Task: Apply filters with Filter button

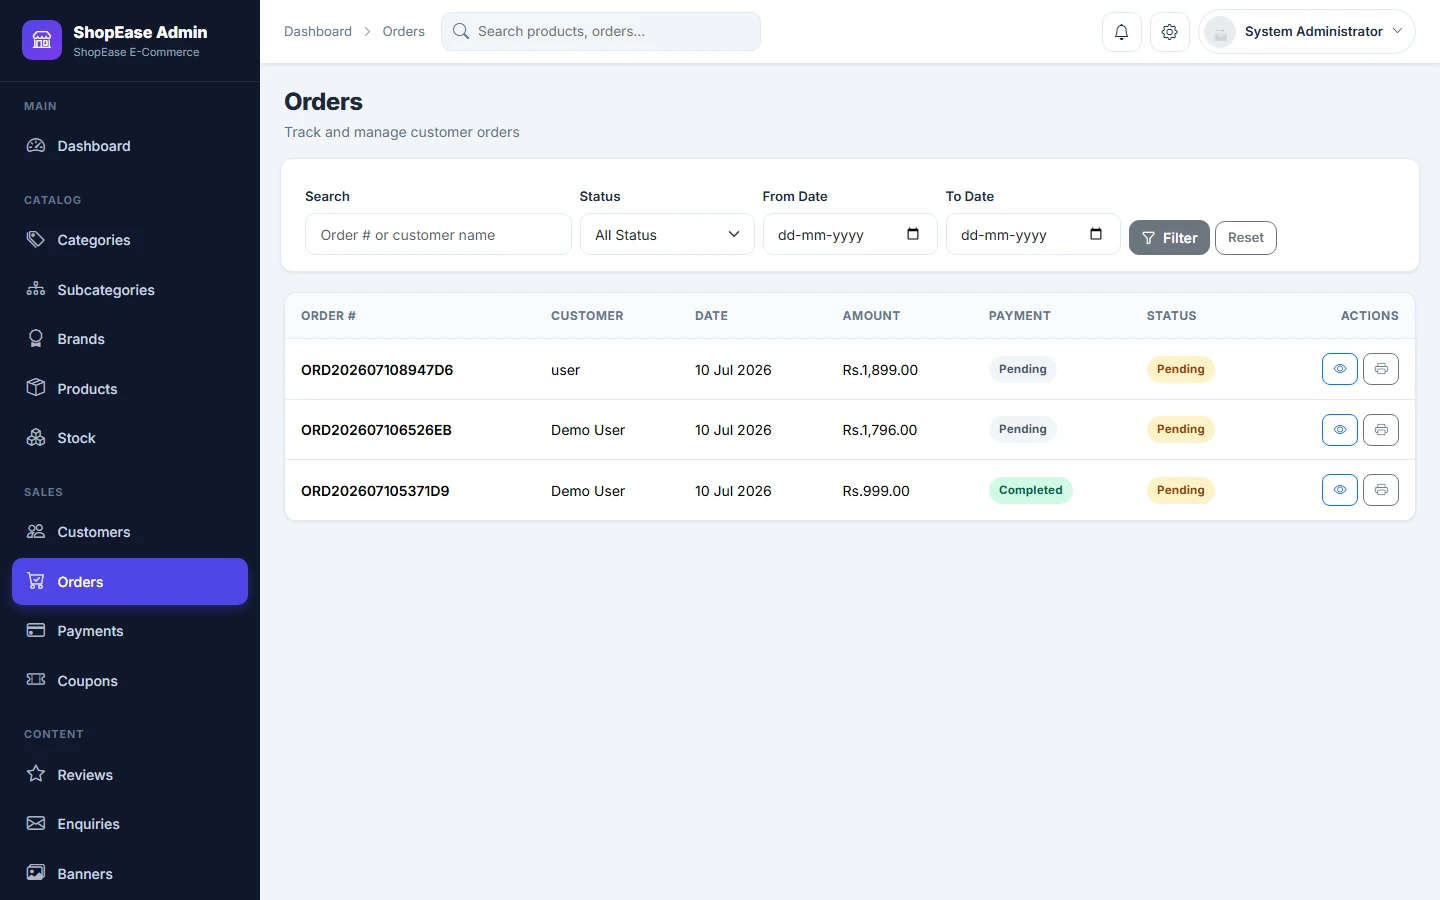Action: point(1169,238)
